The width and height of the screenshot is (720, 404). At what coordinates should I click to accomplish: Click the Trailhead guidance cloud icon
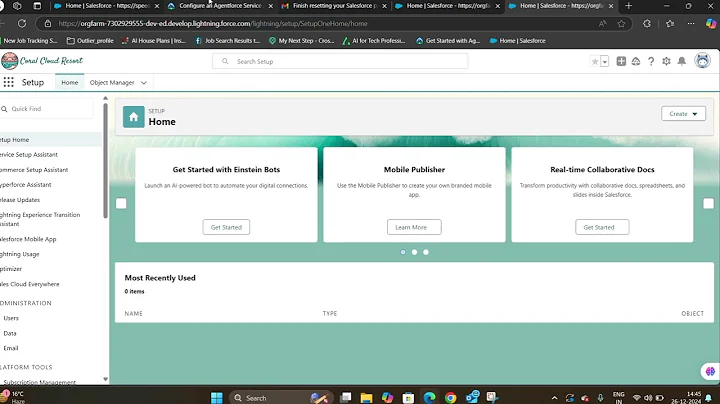[x=636, y=61]
